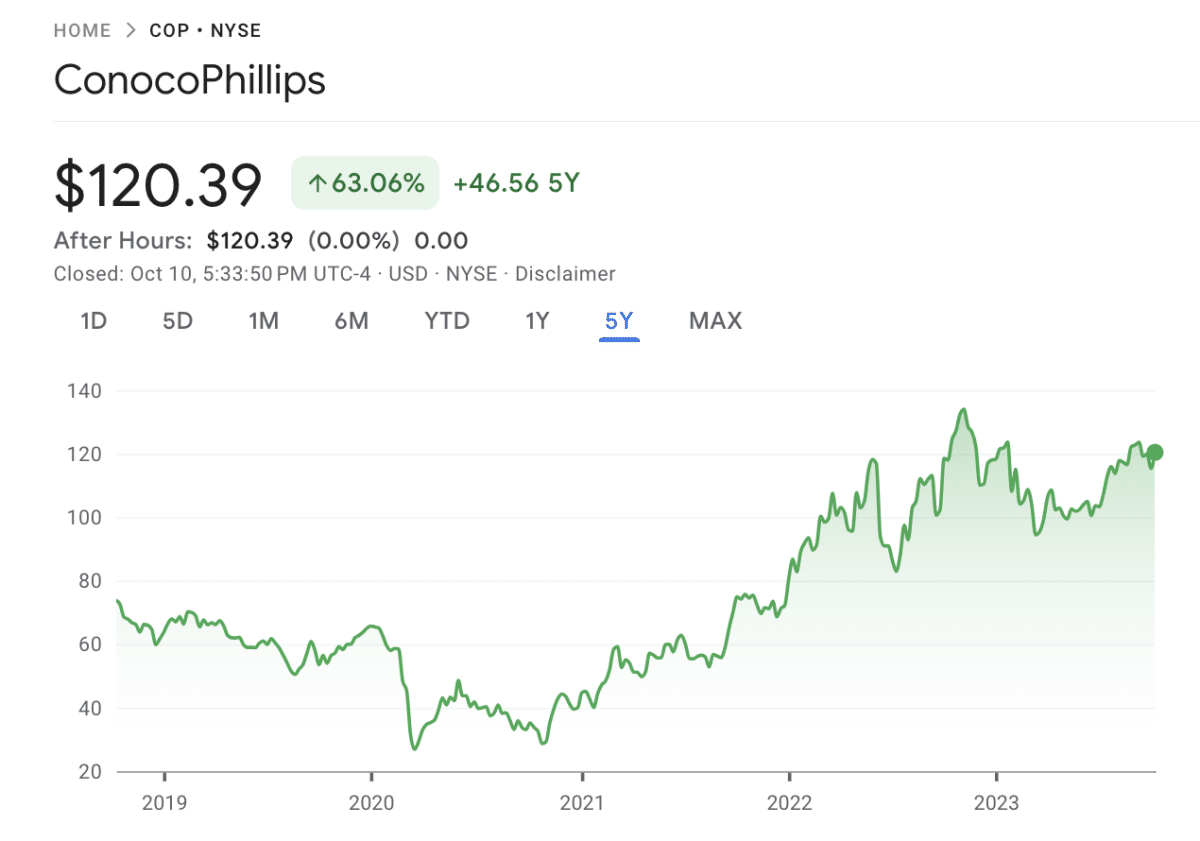The image size is (1200, 841).
Task: Select the 1Y time range
Action: click(x=537, y=321)
